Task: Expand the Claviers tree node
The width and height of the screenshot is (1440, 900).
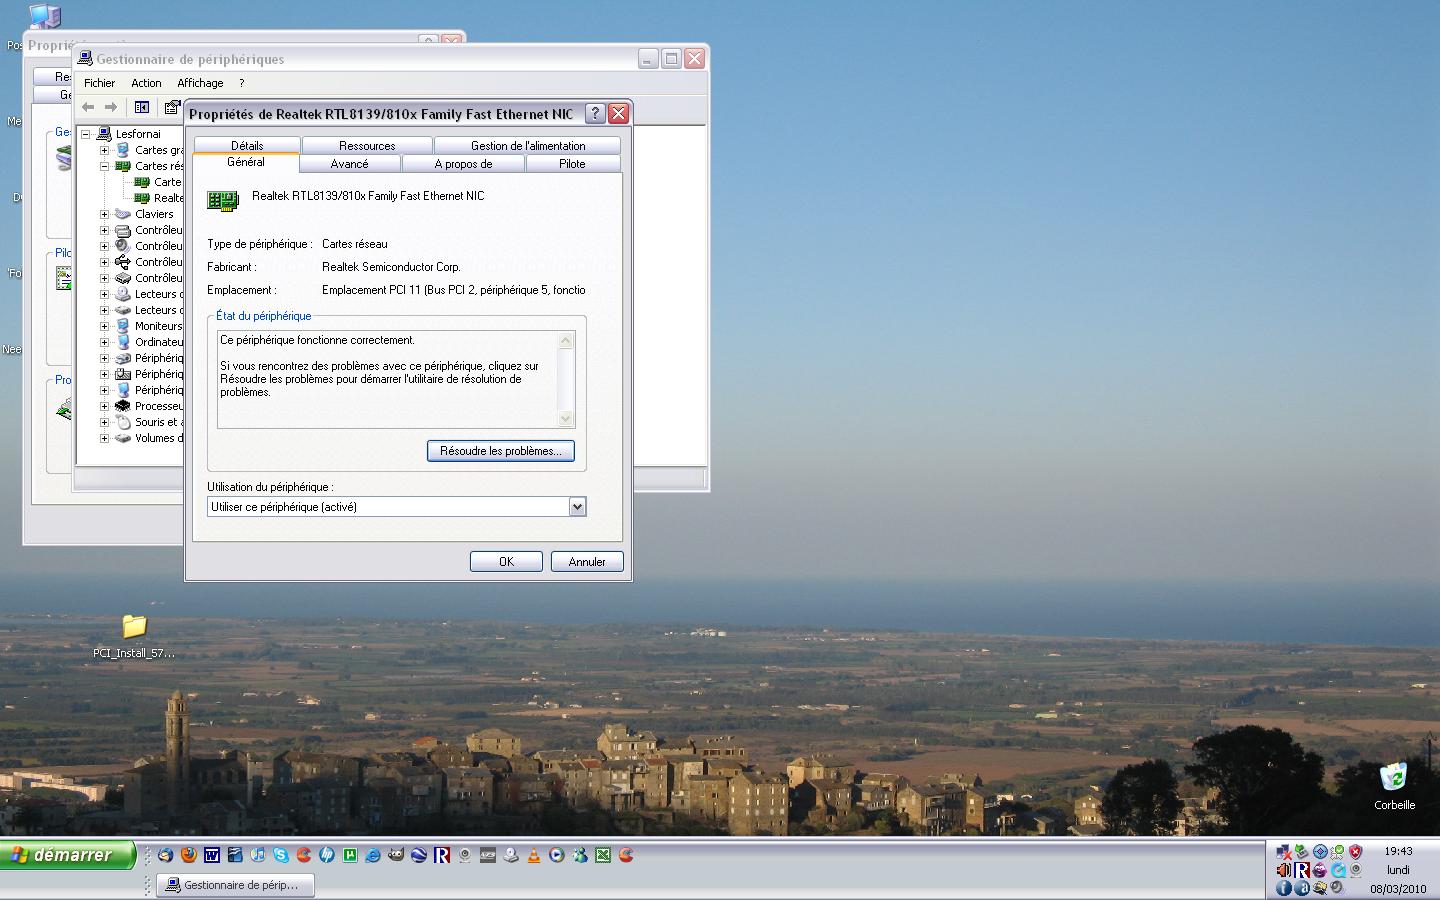Action: point(104,214)
